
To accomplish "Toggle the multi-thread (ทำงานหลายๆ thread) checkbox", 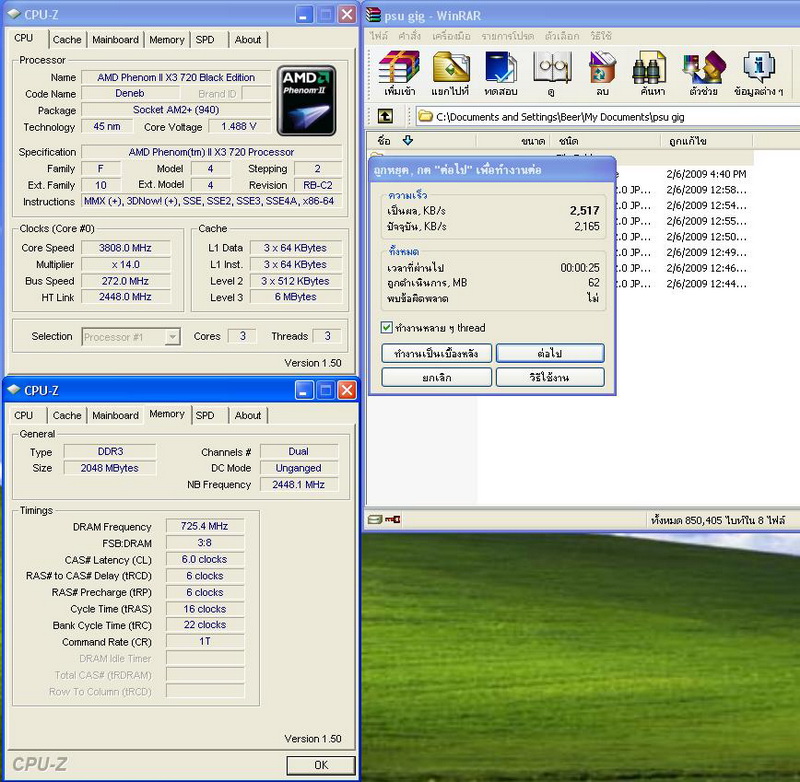I will point(387,328).
